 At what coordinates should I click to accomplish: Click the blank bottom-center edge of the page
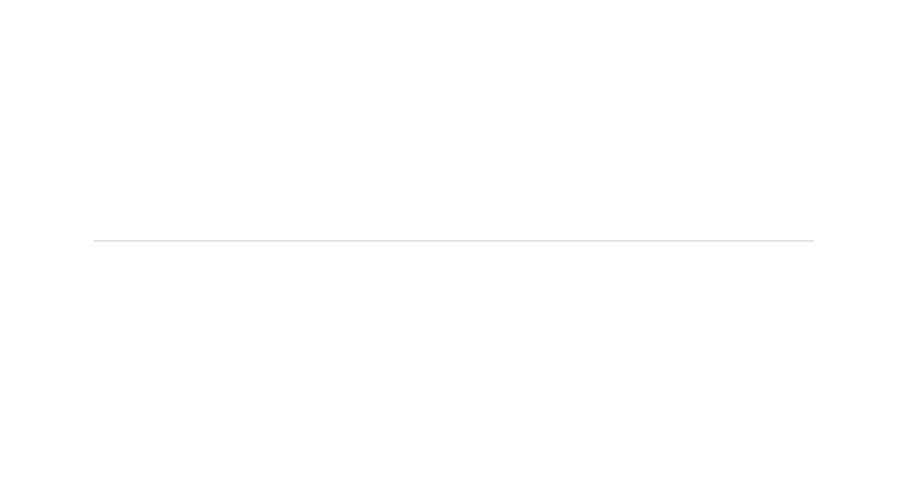[x=454, y=471]
